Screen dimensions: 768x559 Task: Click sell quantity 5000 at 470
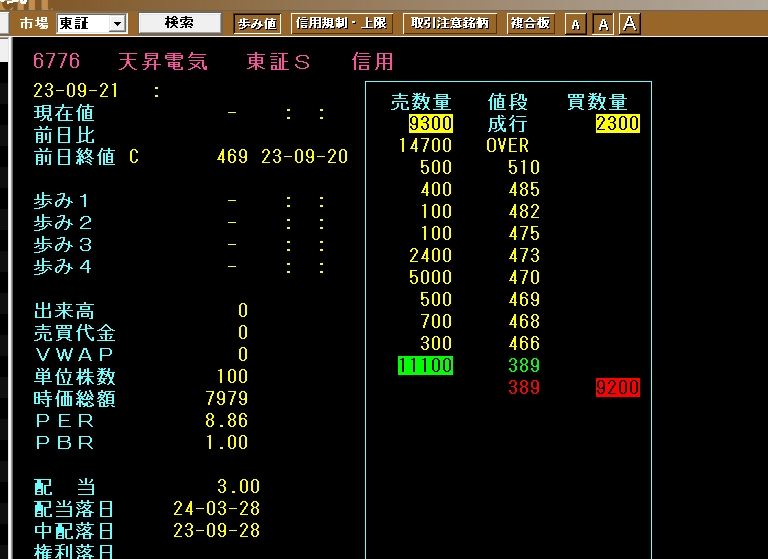click(x=431, y=277)
